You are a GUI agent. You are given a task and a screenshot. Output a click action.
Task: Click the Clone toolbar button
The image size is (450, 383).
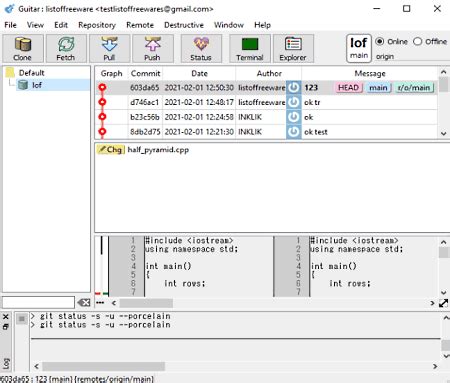point(23,48)
